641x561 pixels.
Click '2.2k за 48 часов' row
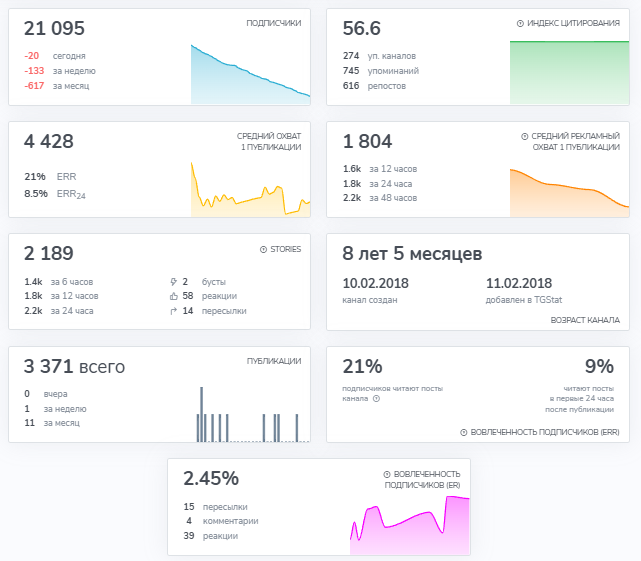[380, 198]
